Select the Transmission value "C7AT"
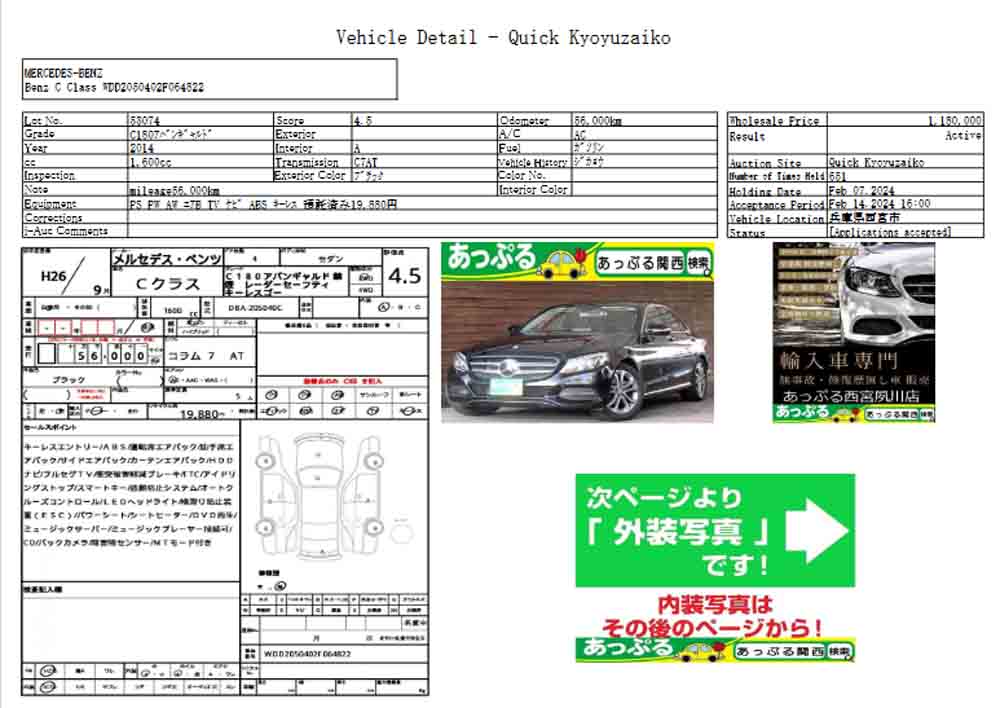Screen dimensions: 1000x708 (x=366, y=162)
